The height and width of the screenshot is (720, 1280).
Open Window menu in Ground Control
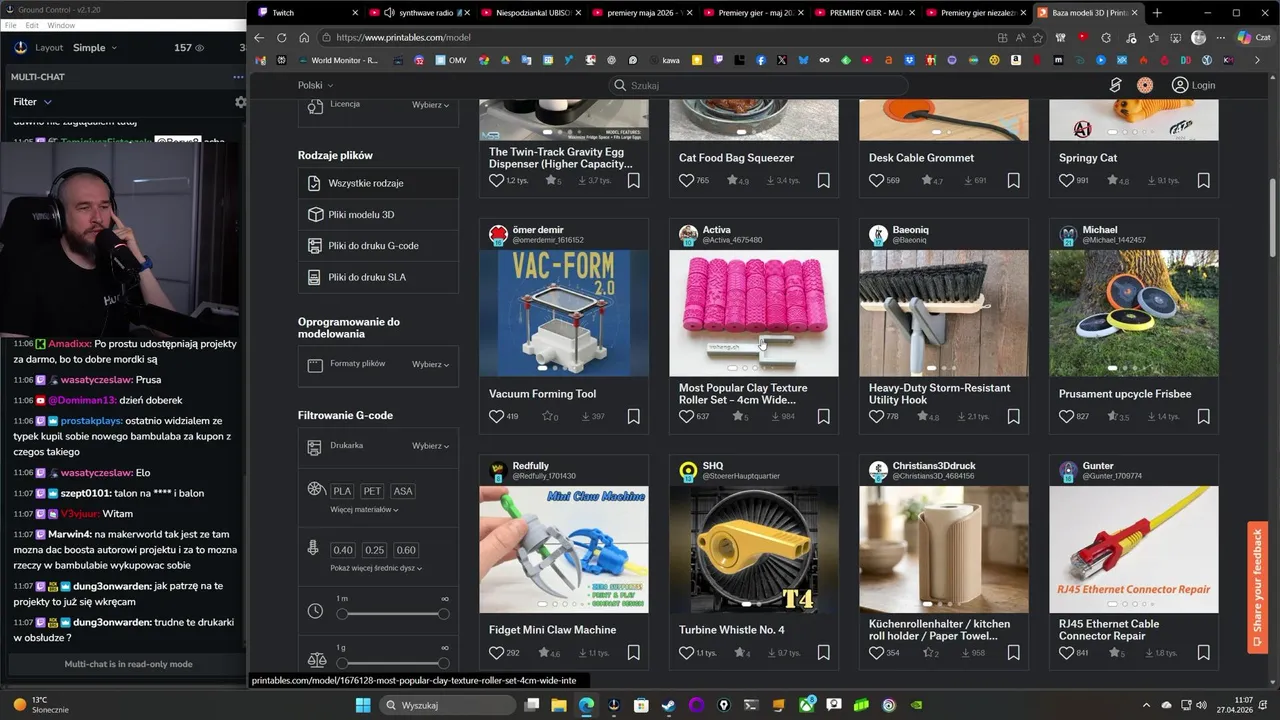(61, 25)
